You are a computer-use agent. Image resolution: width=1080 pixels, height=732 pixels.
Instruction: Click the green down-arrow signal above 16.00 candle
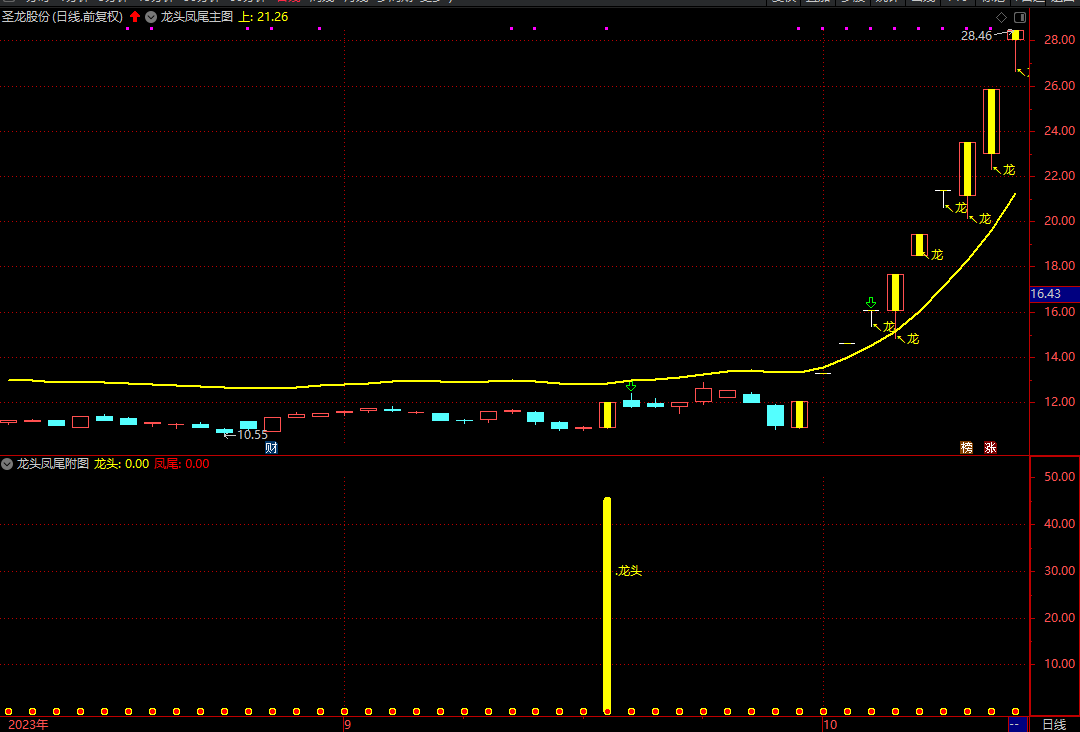(871, 302)
